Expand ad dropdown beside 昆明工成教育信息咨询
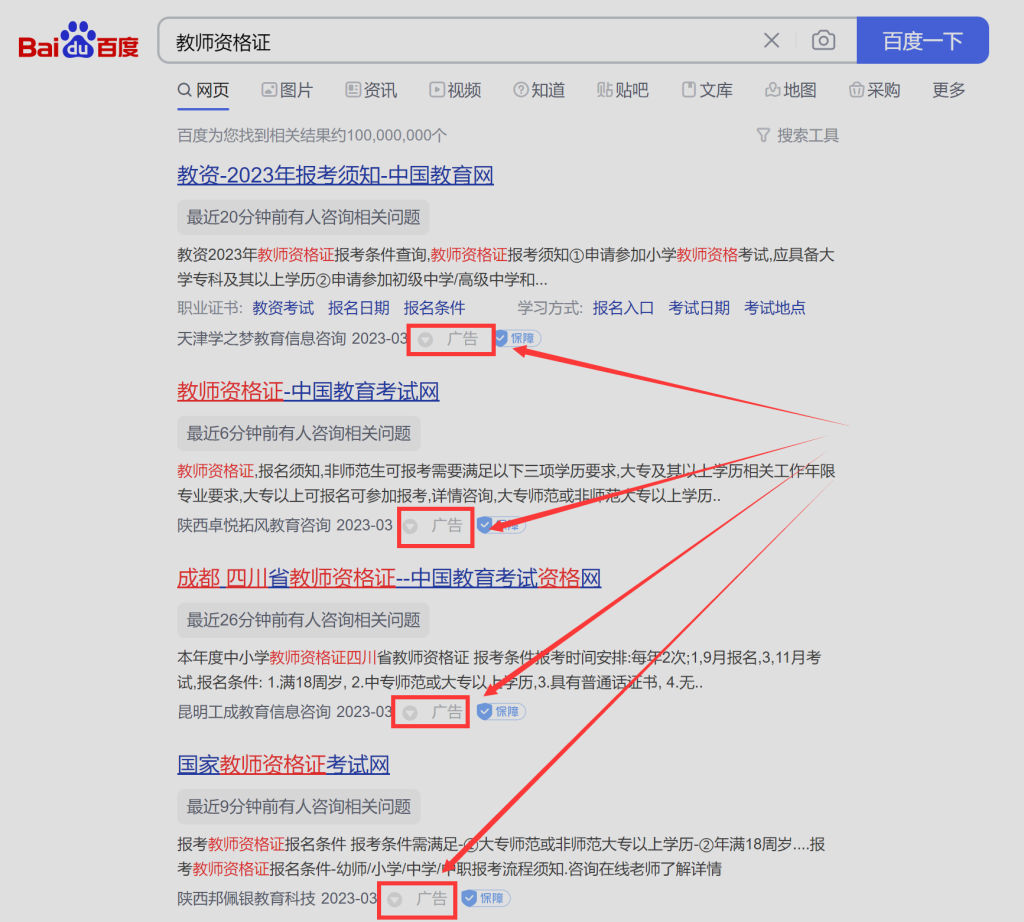Screen dimensions: 1024x922 pyautogui.click(x=410, y=713)
